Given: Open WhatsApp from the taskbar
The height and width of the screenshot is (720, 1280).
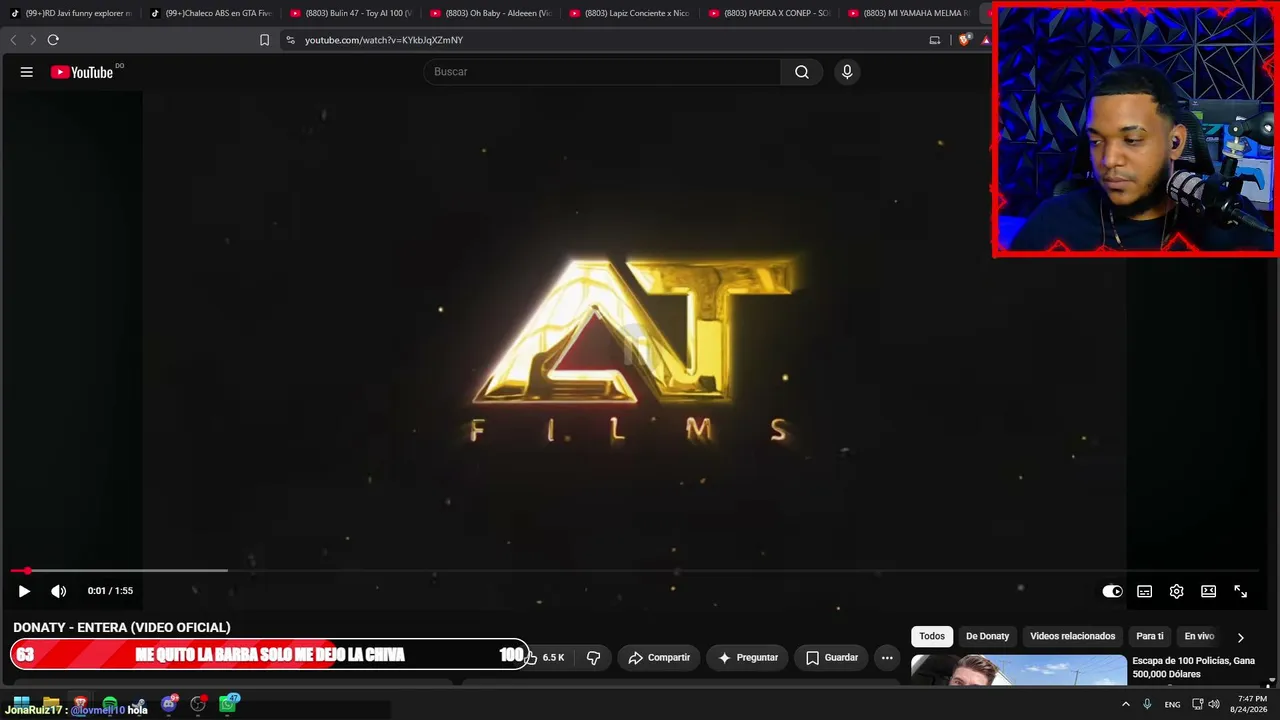Looking at the screenshot, I should click(x=228, y=703).
